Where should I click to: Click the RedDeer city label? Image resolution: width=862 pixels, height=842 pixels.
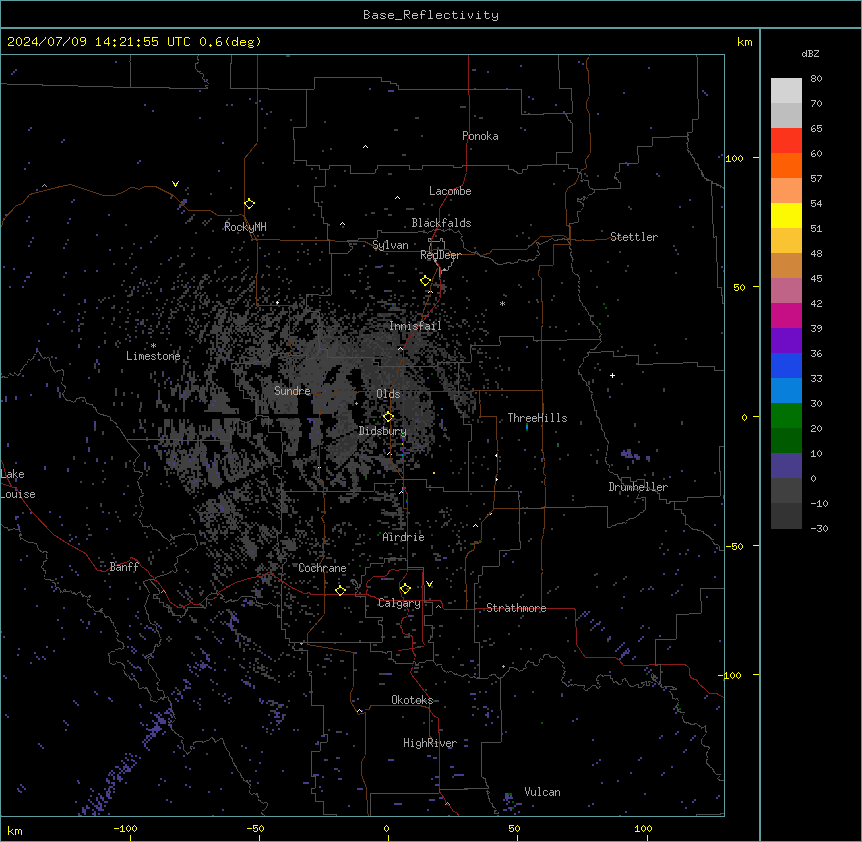tap(440, 255)
